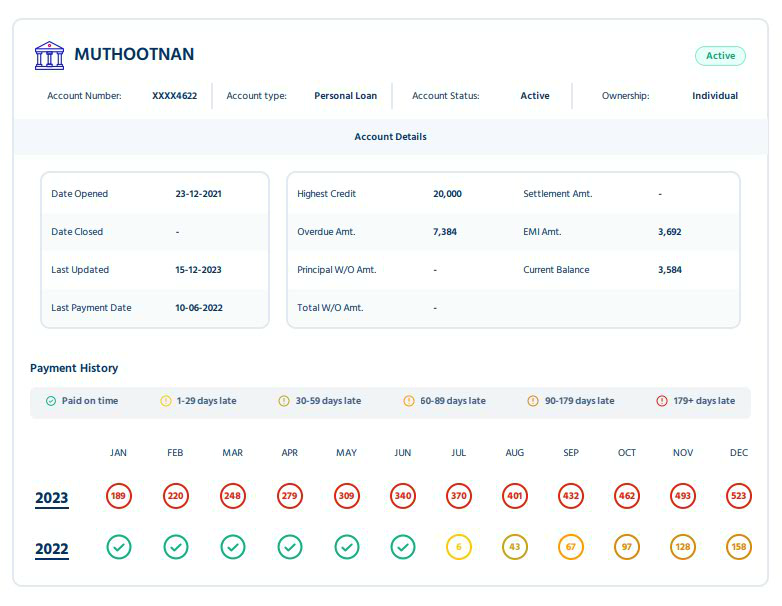Select the 2022 year link
Viewport: 782px width, 606px height.
(52, 549)
